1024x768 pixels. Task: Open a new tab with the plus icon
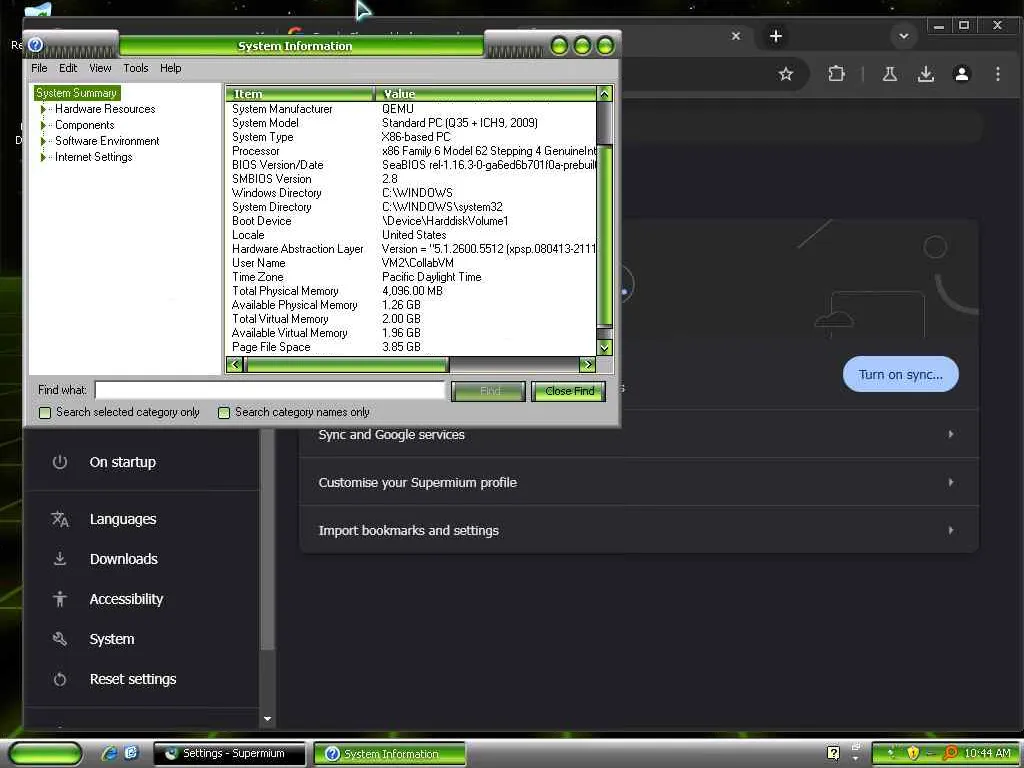click(775, 36)
